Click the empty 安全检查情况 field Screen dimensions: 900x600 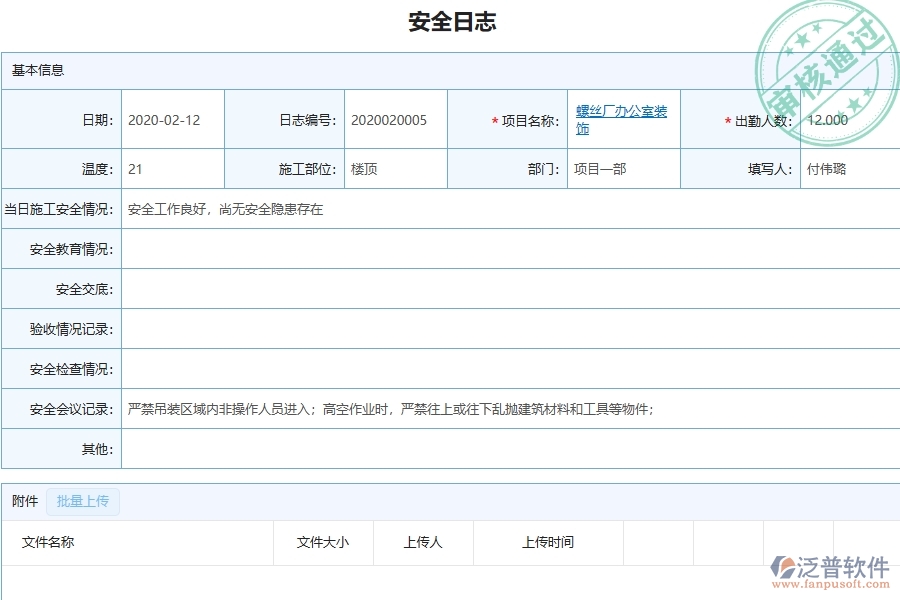pyautogui.click(x=510, y=369)
